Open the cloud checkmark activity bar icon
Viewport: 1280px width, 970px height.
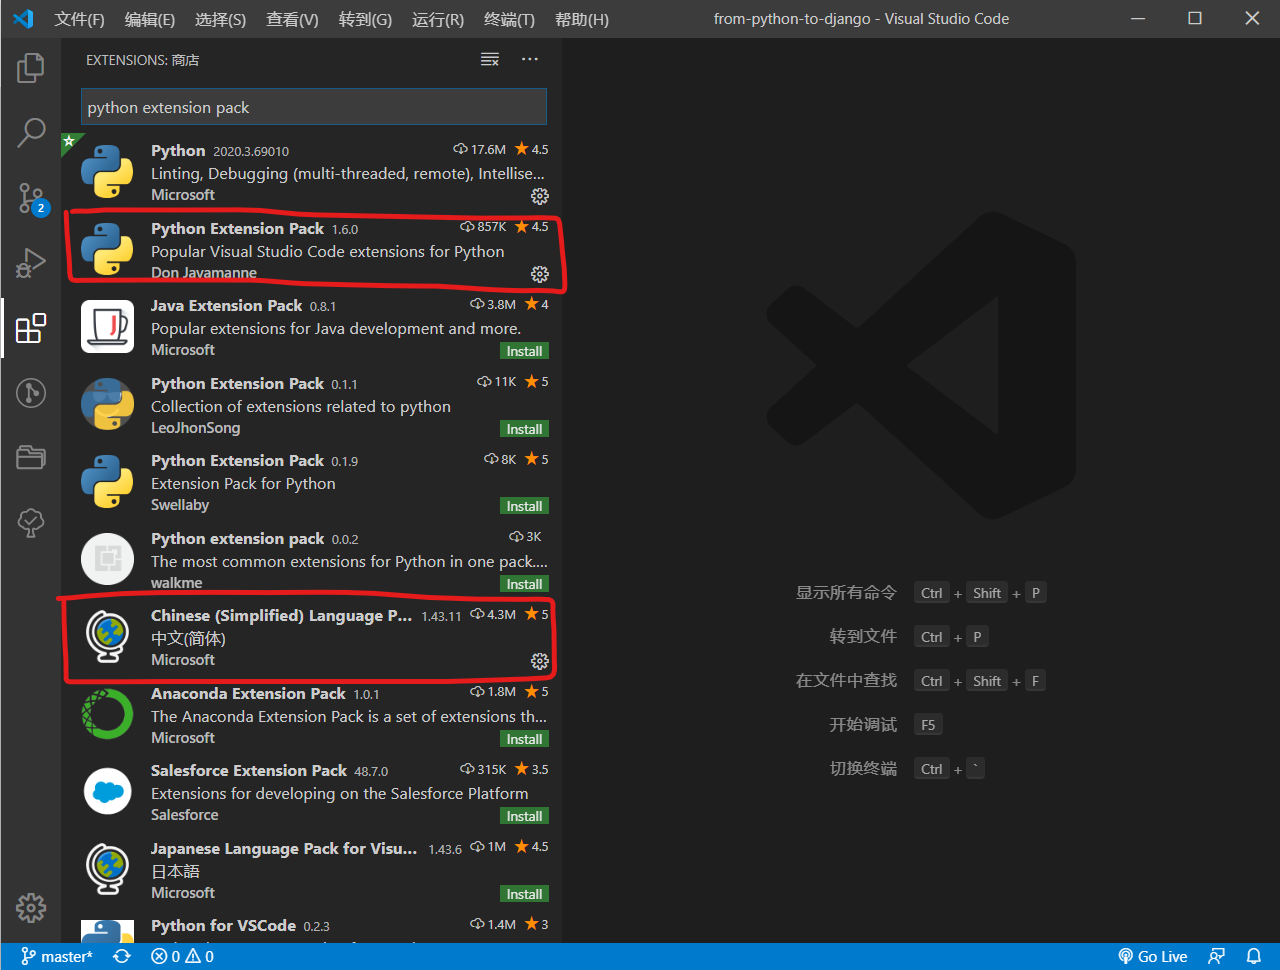click(31, 522)
